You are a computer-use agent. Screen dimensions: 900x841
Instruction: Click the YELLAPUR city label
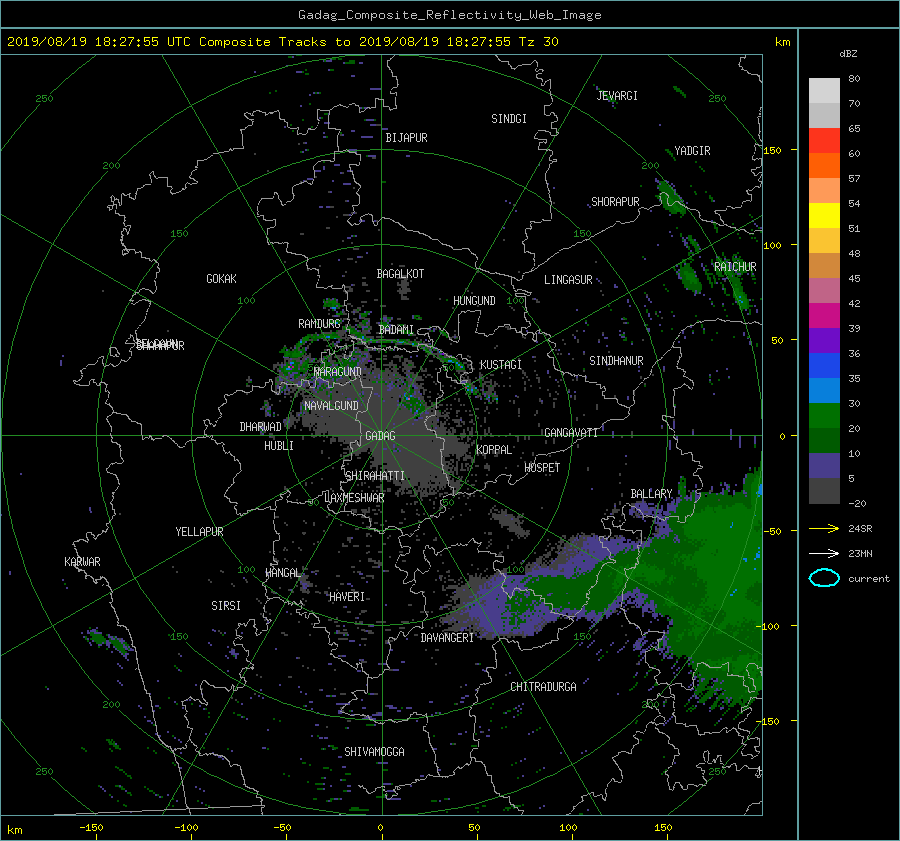(x=199, y=532)
